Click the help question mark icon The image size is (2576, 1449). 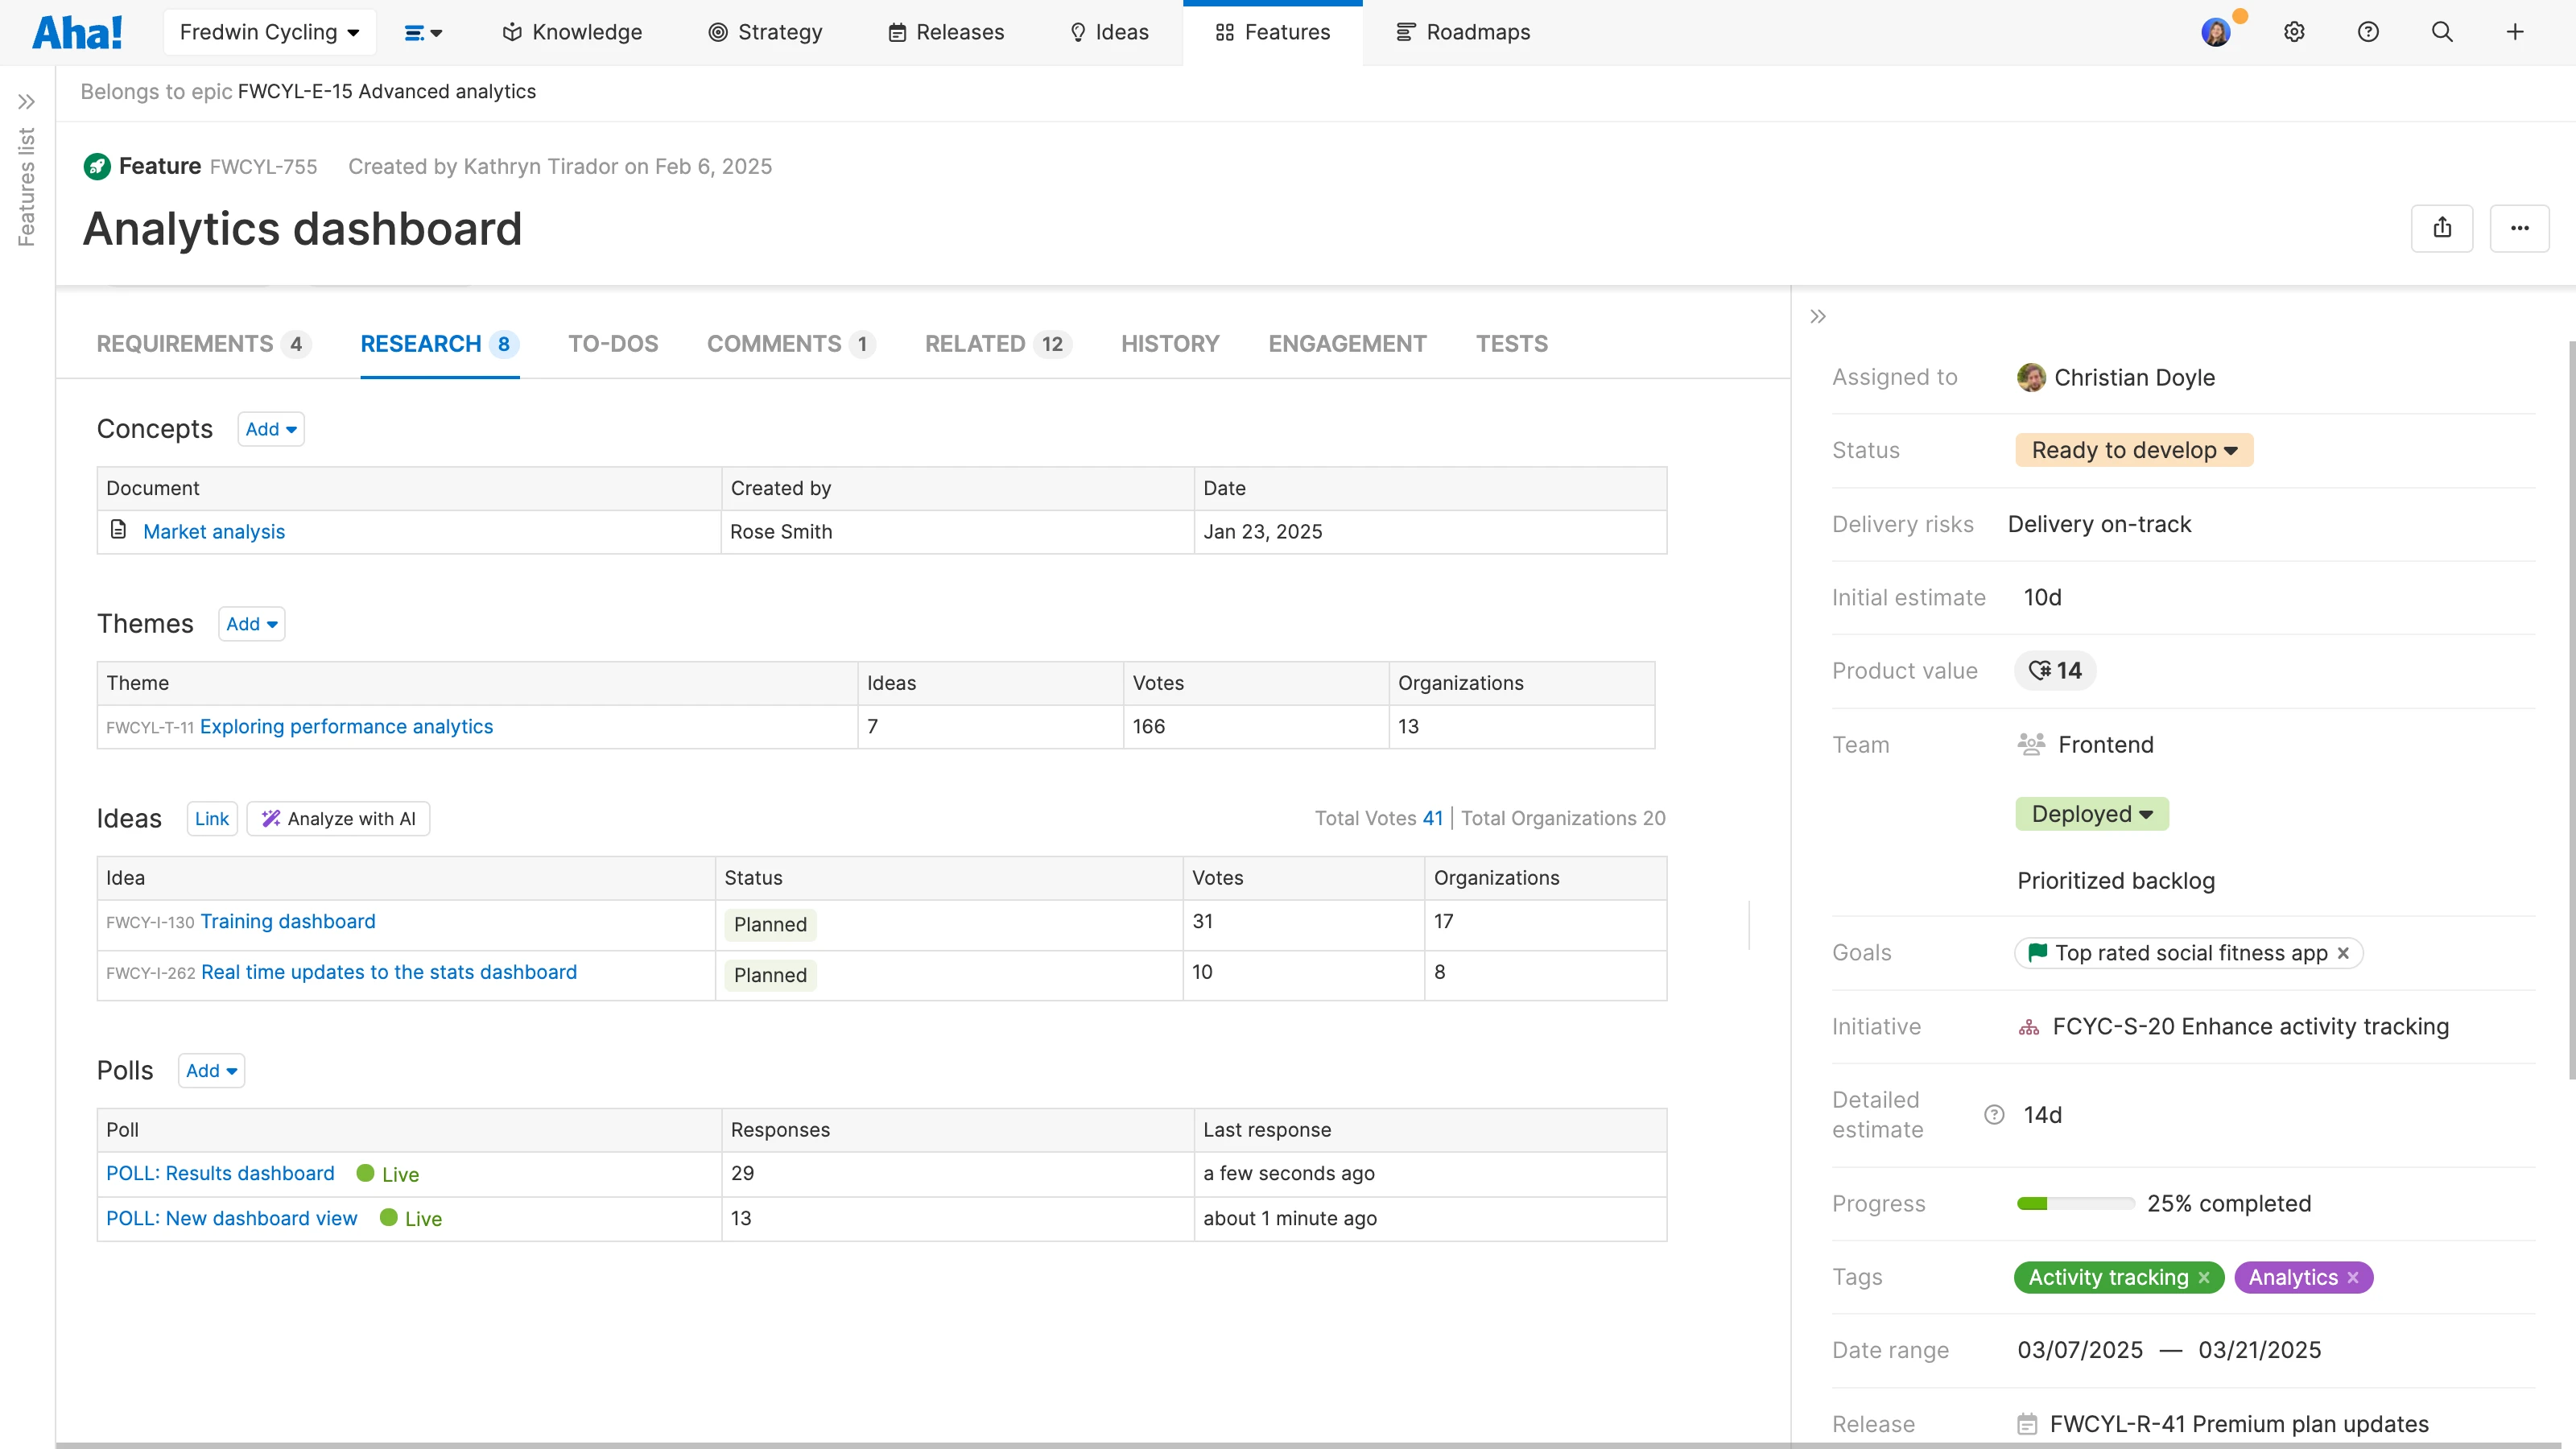pyautogui.click(x=2368, y=31)
